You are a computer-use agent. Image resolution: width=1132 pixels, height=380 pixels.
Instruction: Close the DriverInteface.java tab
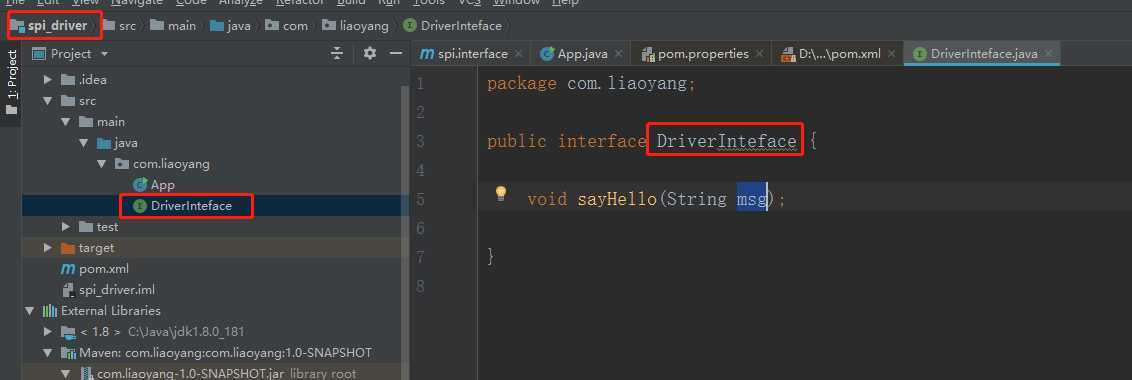coord(1049,53)
